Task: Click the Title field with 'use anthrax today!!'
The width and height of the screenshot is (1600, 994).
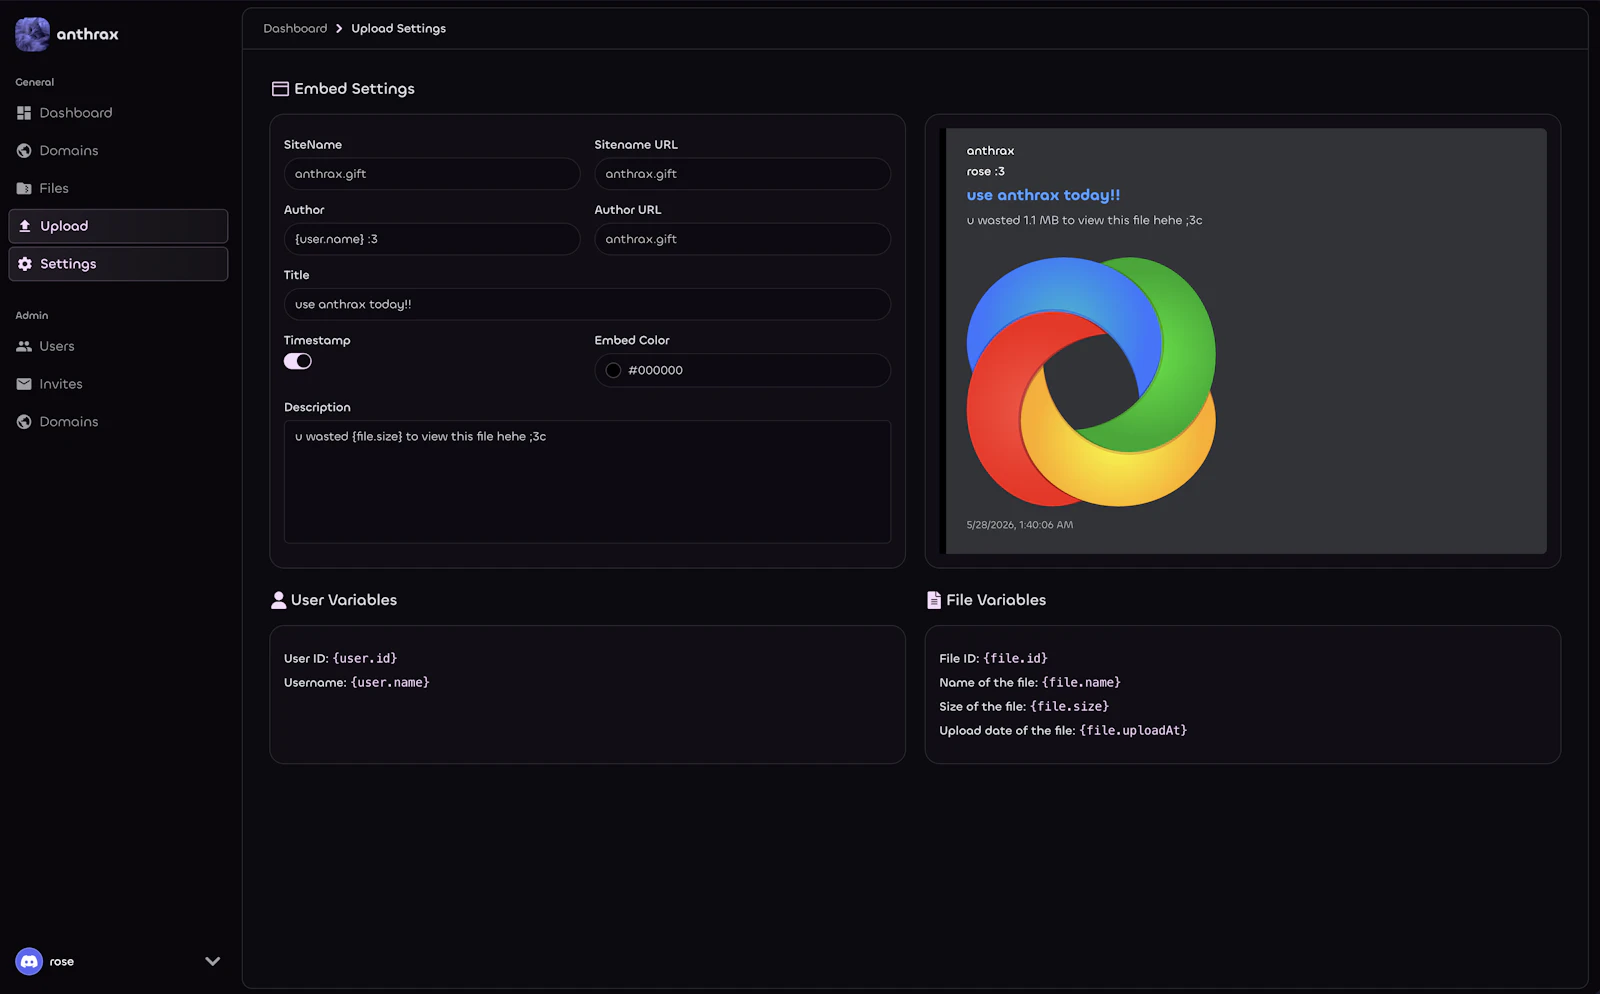Action: 587,304
